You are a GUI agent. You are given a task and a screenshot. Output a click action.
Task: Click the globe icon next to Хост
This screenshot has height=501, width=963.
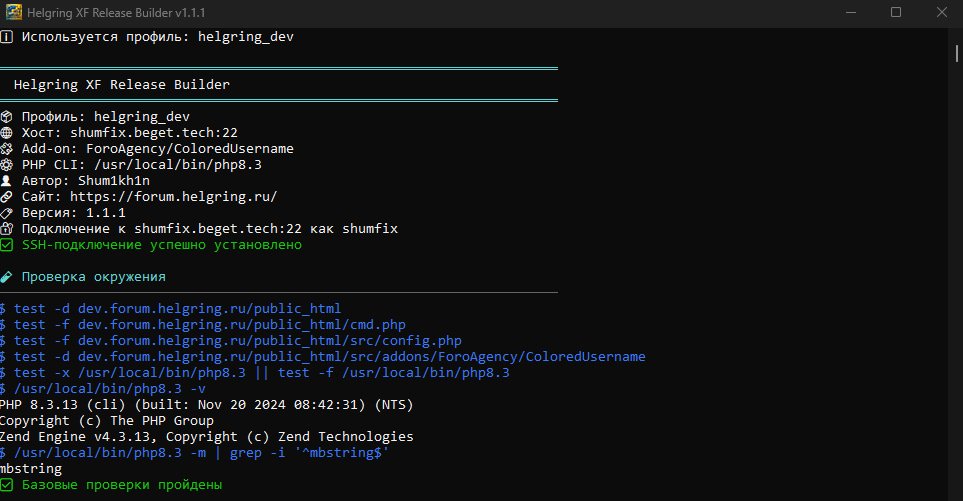coord(6,133)
